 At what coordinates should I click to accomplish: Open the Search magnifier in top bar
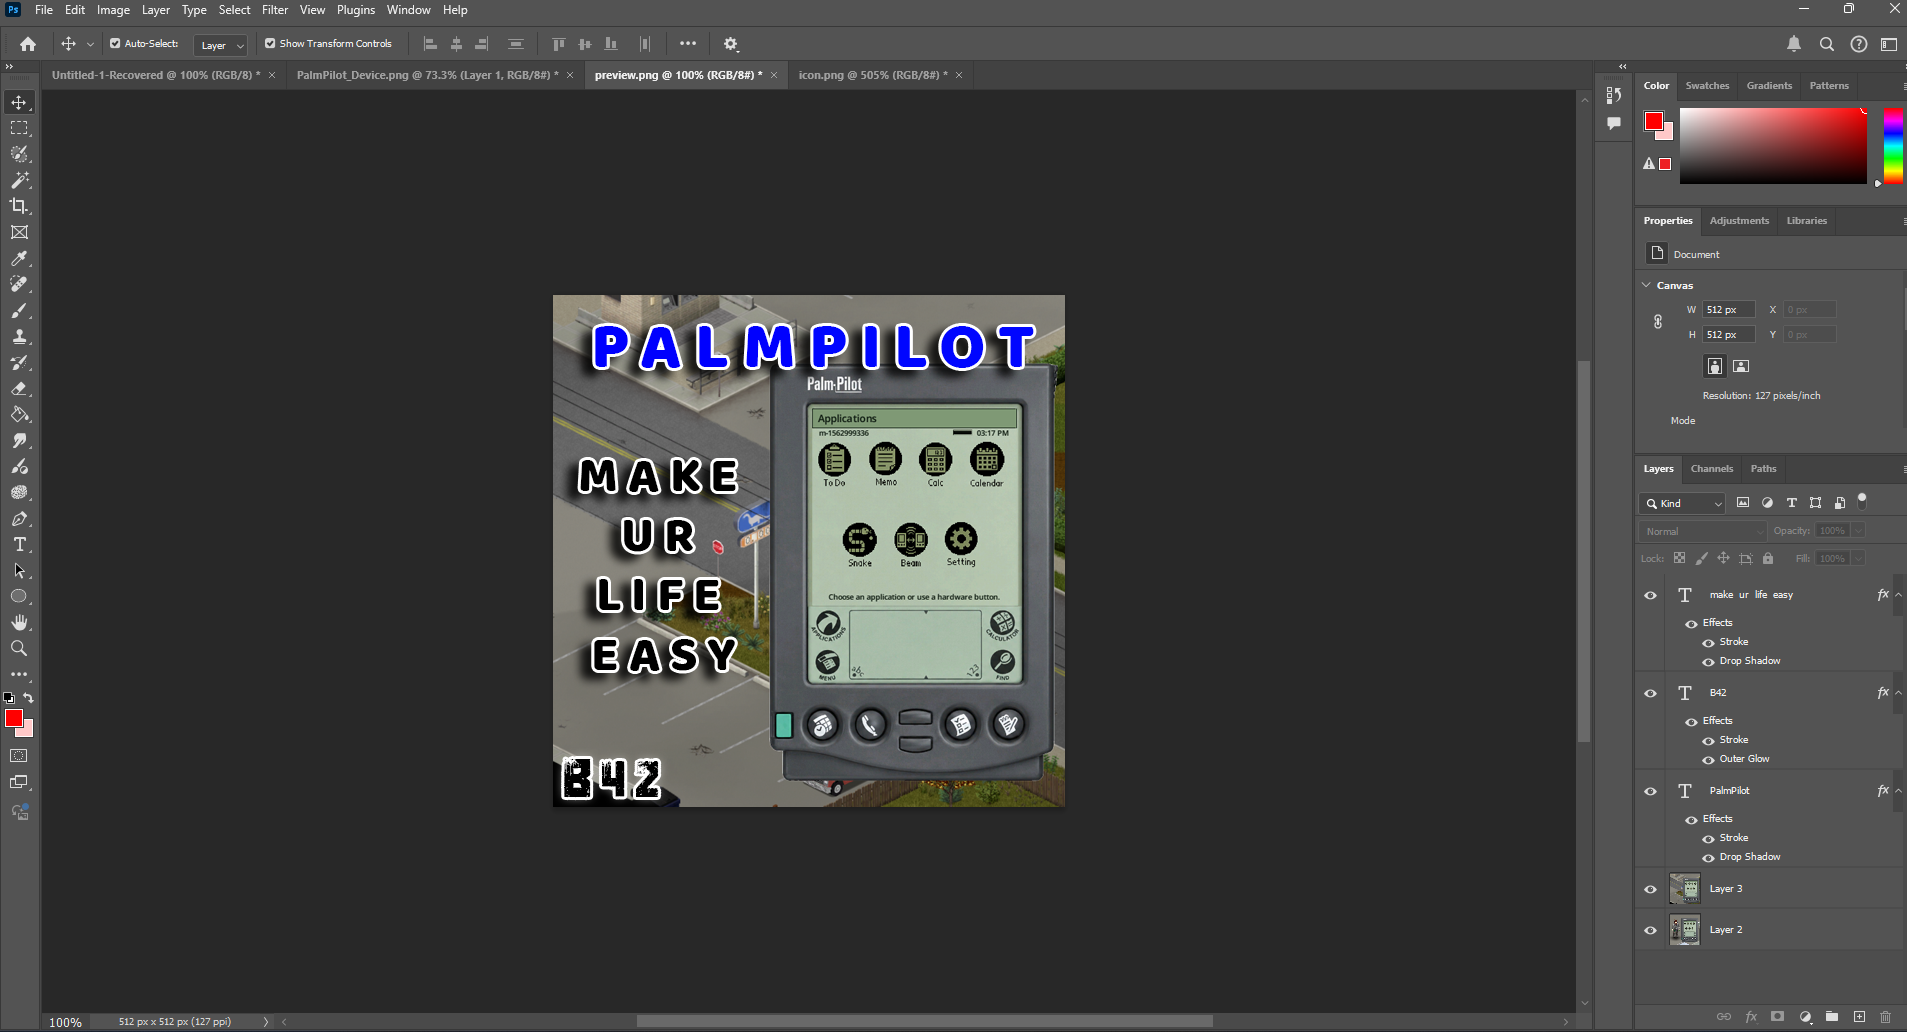point(1826,44)
